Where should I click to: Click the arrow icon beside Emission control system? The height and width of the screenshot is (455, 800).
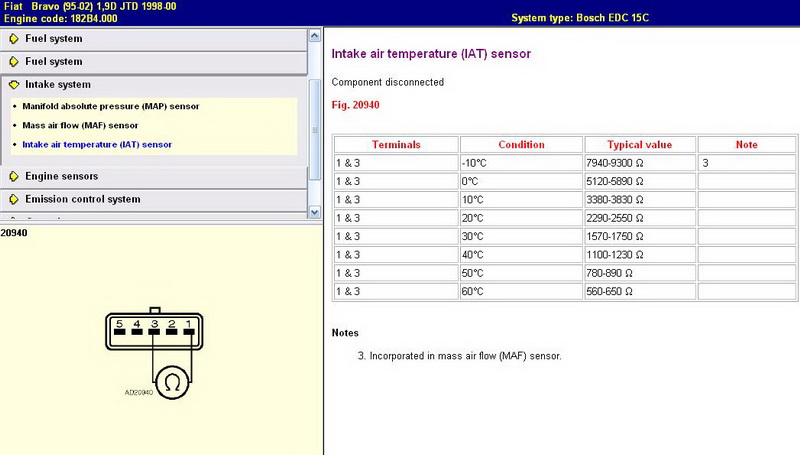pos(14,200)
